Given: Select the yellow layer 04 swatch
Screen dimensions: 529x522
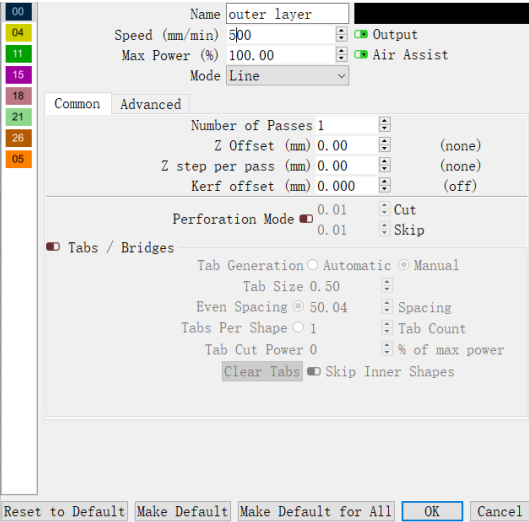Looking at the screenshot, I should click(19, 33).
